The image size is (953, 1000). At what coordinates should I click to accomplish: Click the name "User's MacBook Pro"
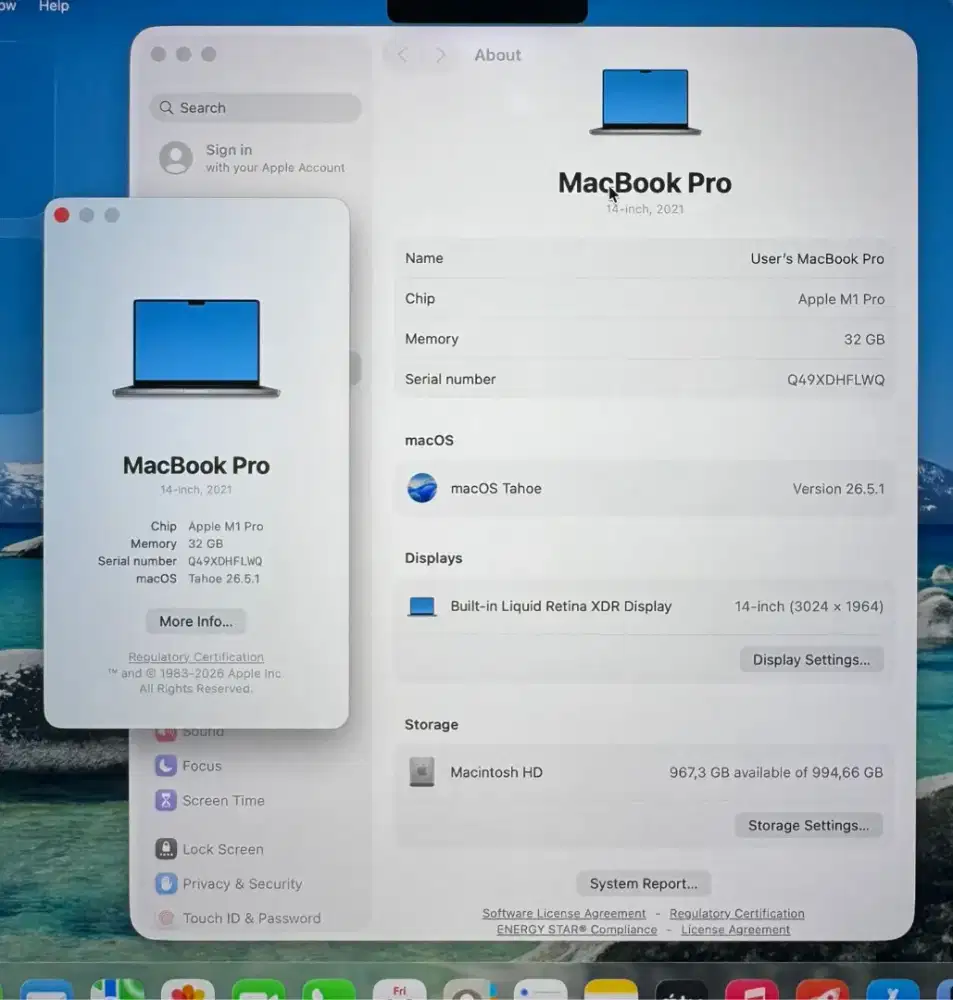point(817,259)
